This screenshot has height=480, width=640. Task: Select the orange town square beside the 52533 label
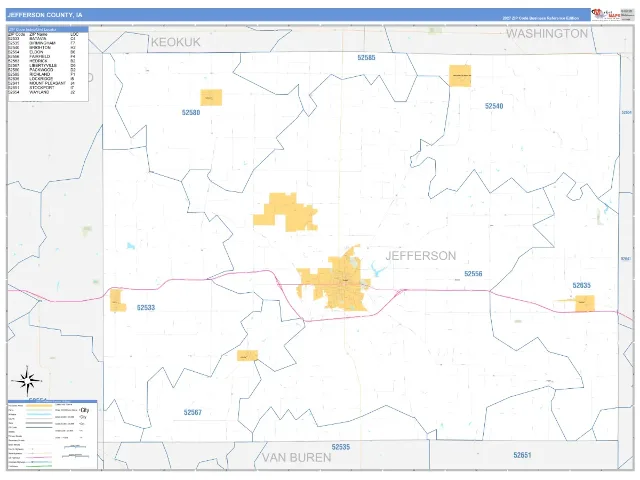point(117,301)
